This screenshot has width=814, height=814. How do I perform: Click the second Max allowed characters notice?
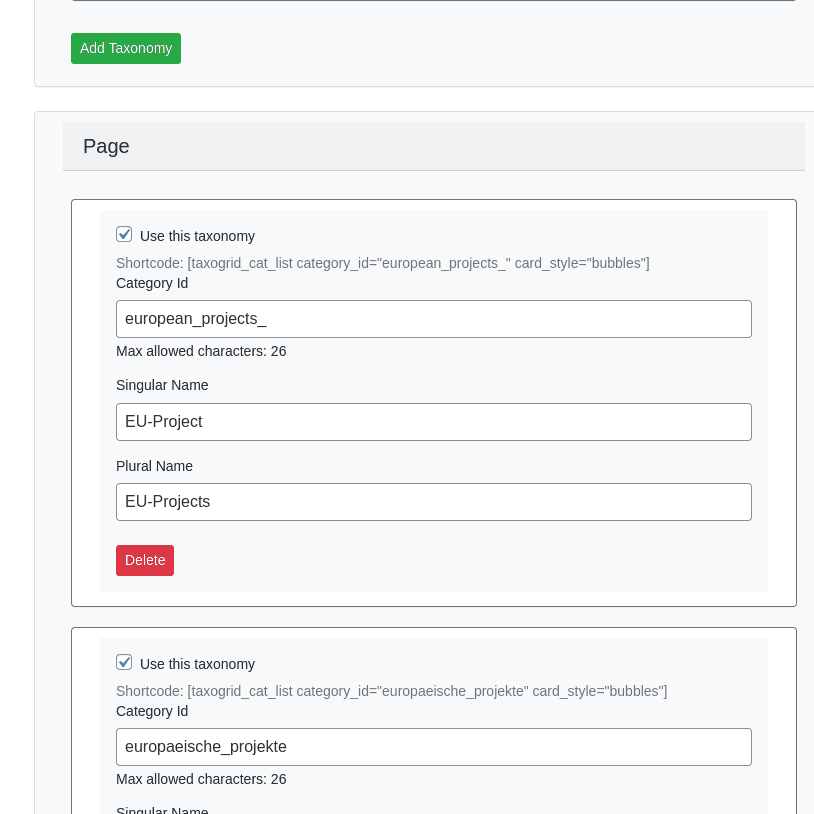(200, 779)
